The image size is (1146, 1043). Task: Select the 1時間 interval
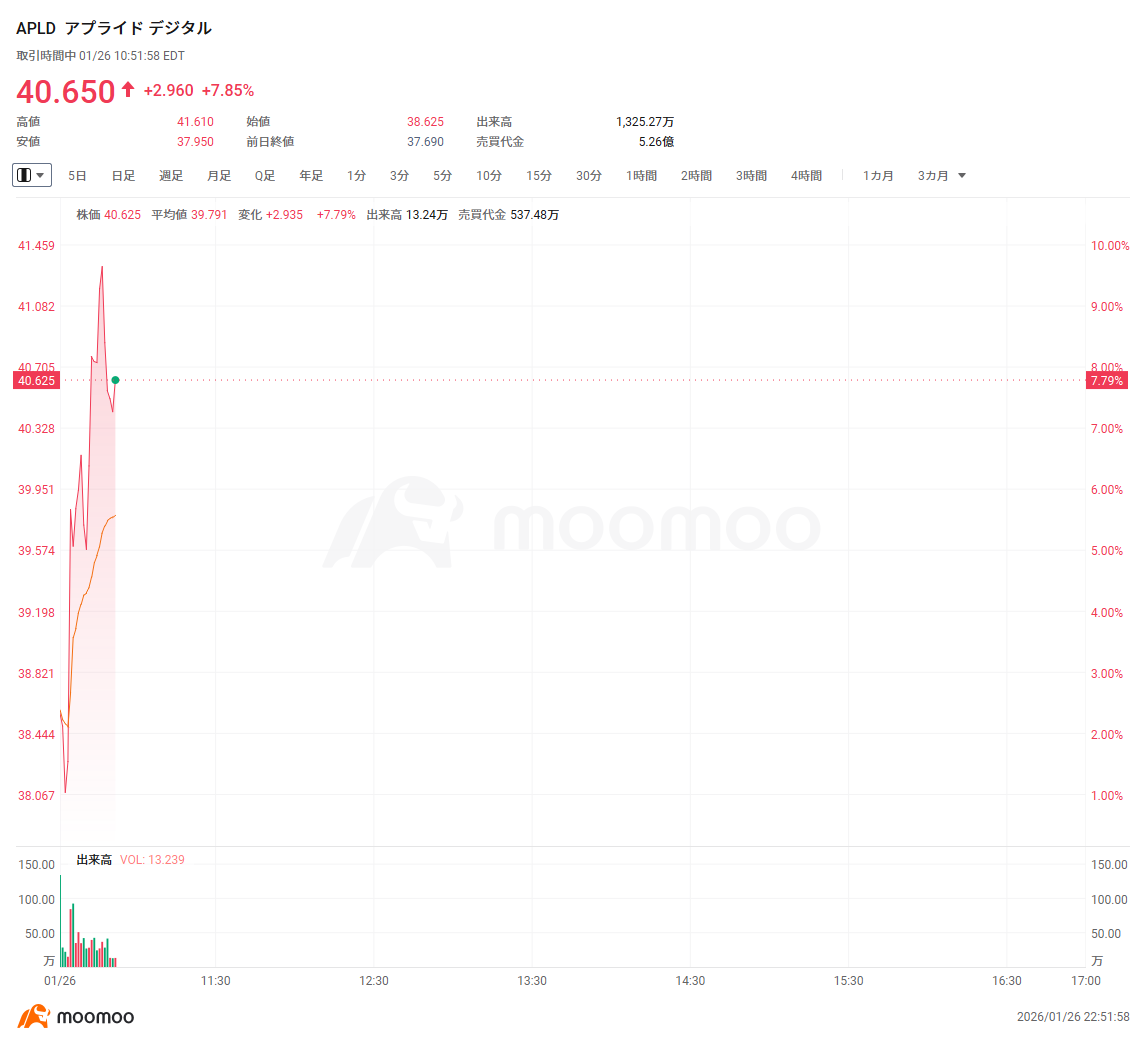(642, 176)
